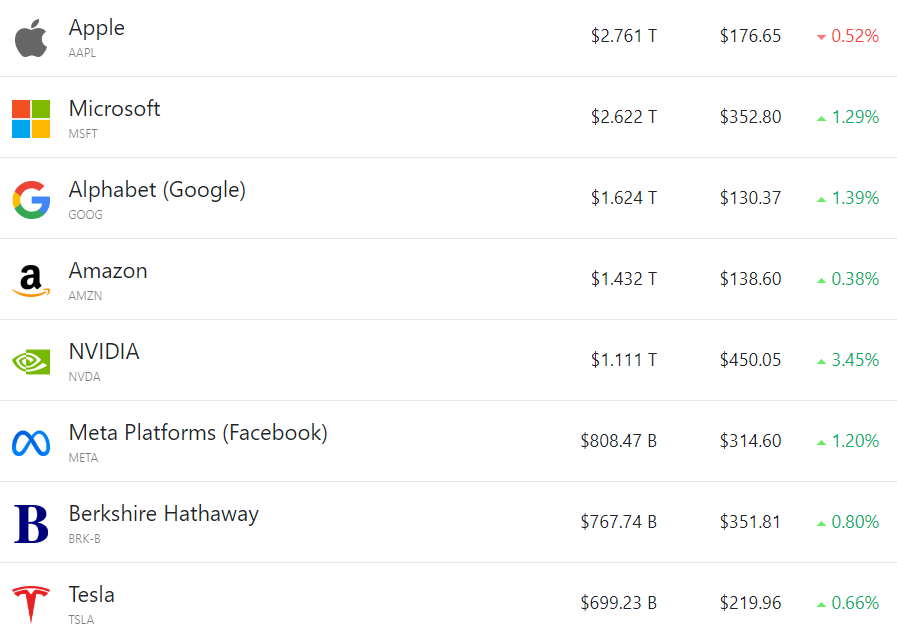Screen dimensions: 897x641
Task: Click the Microsoft four-color logo
Action: [x=31, y=119]
